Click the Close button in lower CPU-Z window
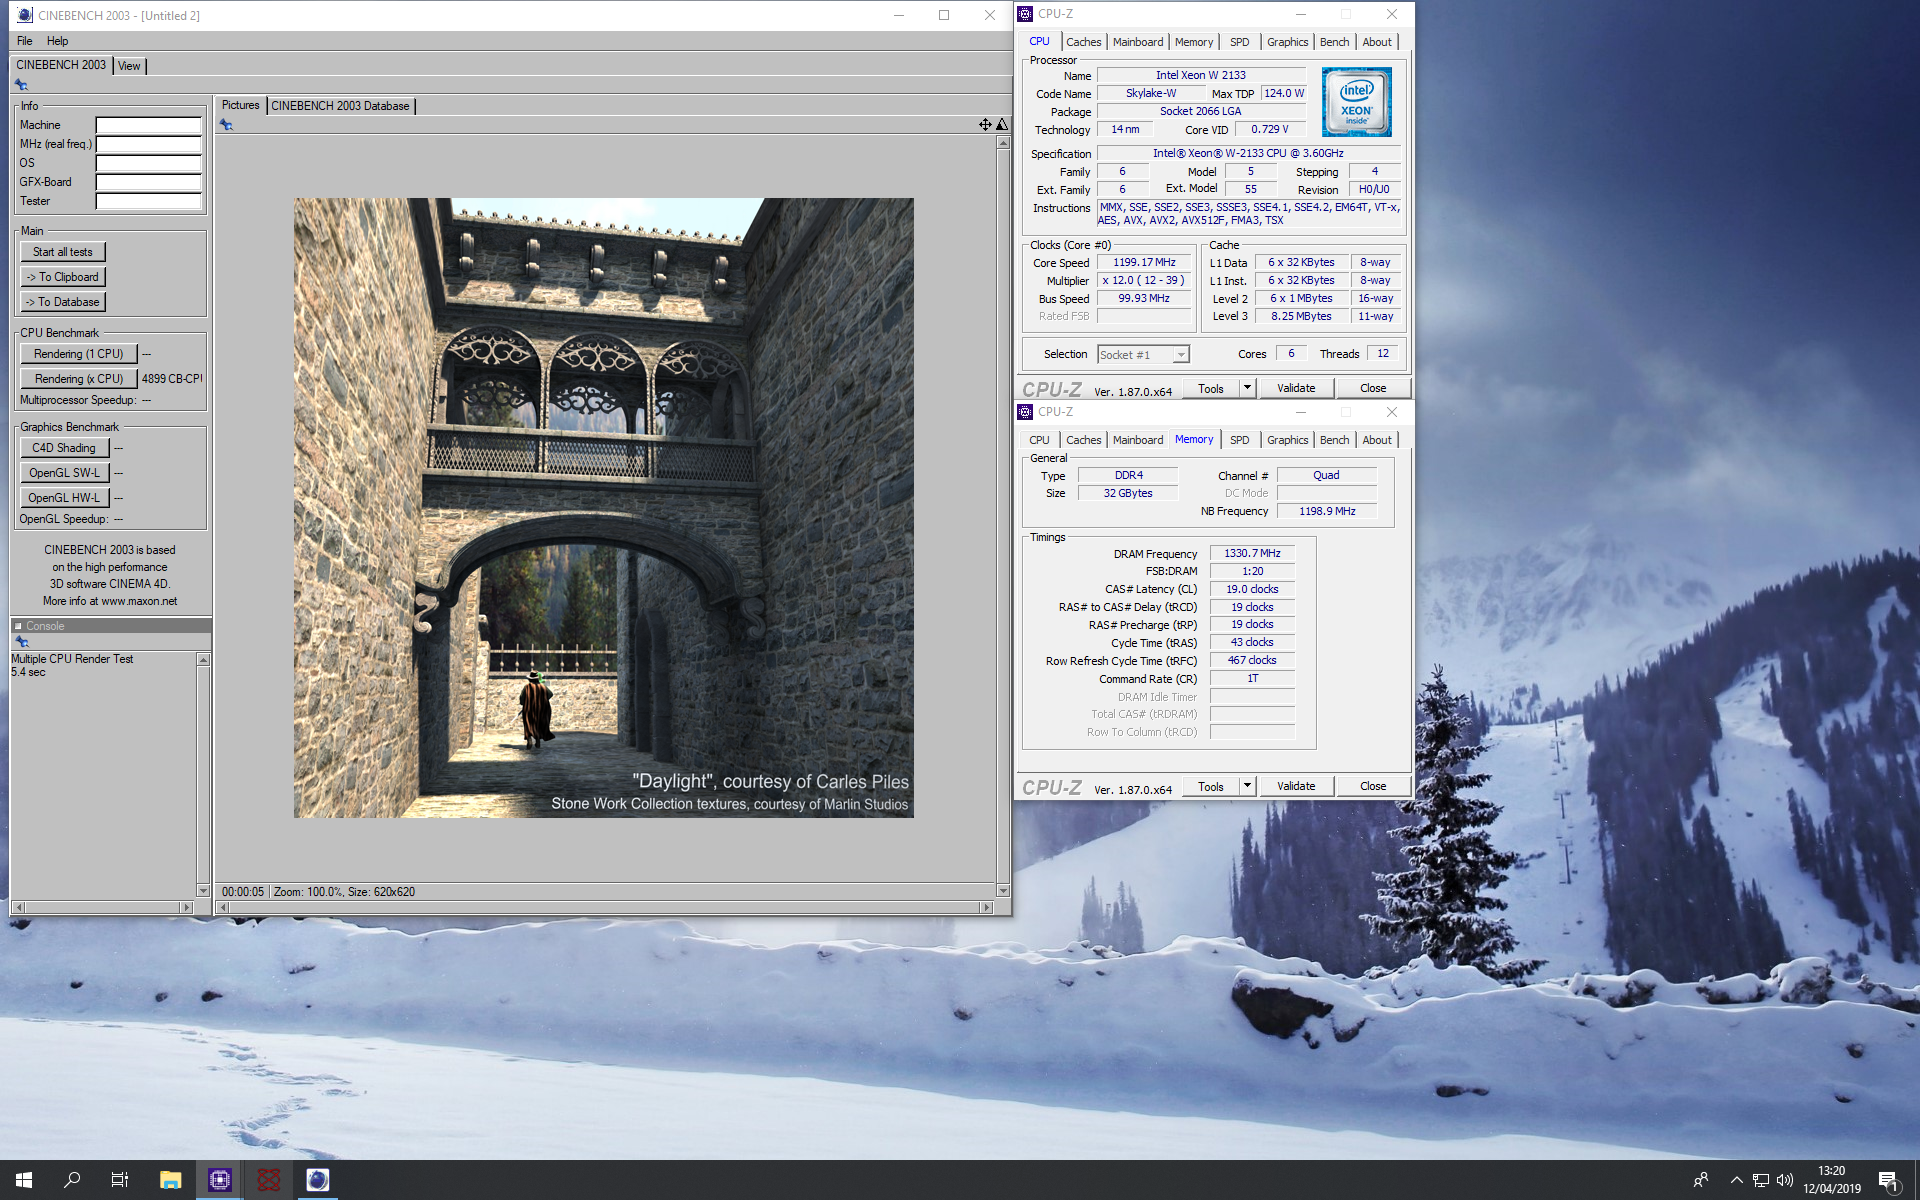This screenshot has width=1920, height=1200. tap(1373, 786)
